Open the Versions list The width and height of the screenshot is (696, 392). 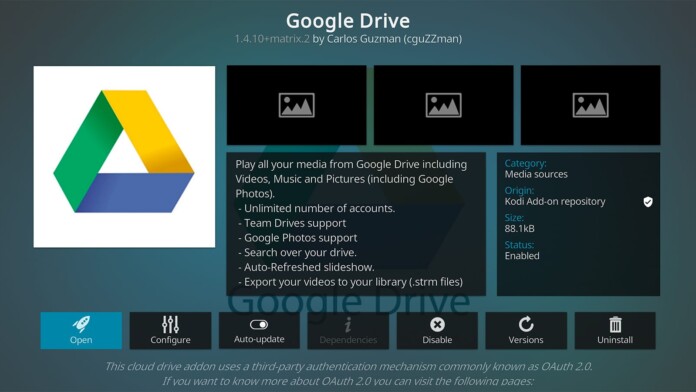pos(526,330)
